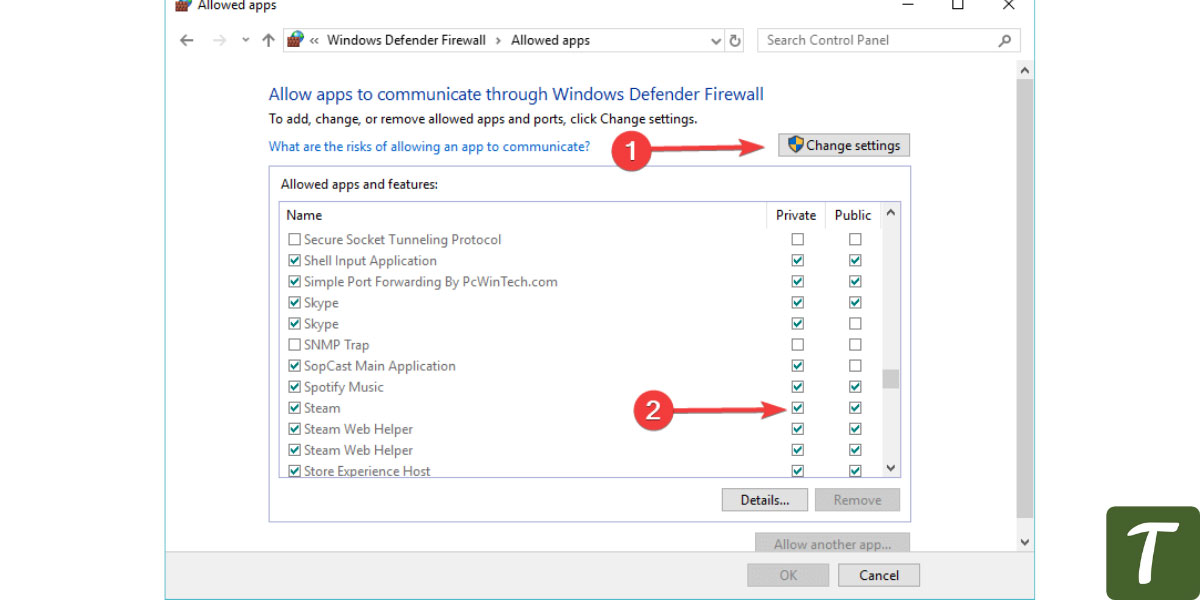Click the window scrollbar down arrow
This screenshot has height=600, width=1200.
pos(1025,542)
